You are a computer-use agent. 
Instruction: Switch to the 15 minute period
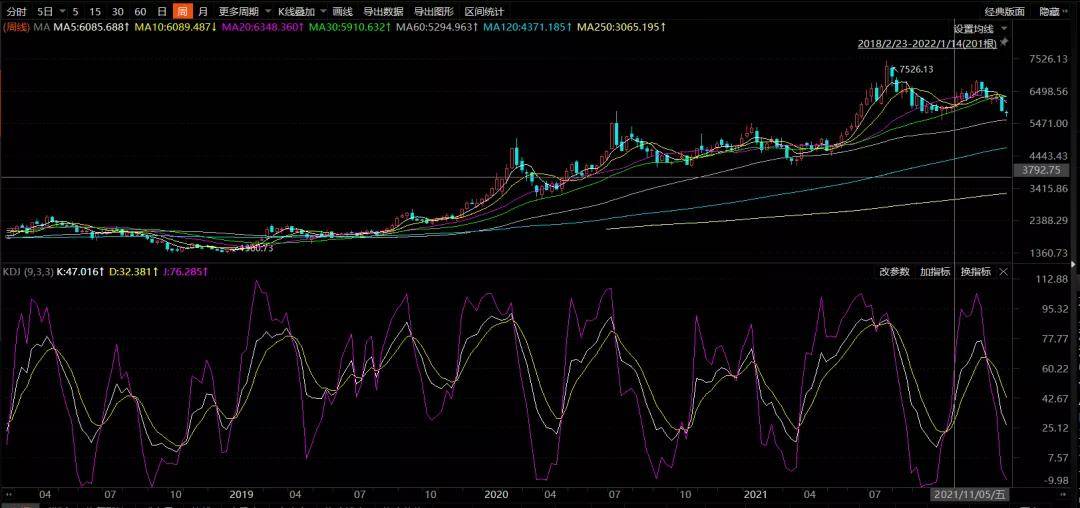pyautogui.click(x=95, y=12)
